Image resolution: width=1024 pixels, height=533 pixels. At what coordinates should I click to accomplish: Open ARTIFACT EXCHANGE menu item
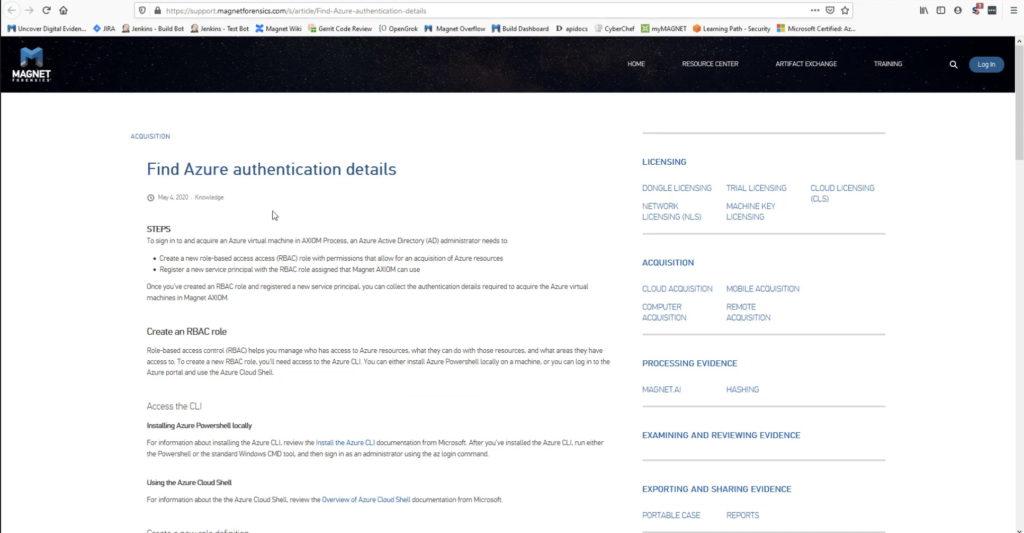pyautogui.click(x=806, y=64)
